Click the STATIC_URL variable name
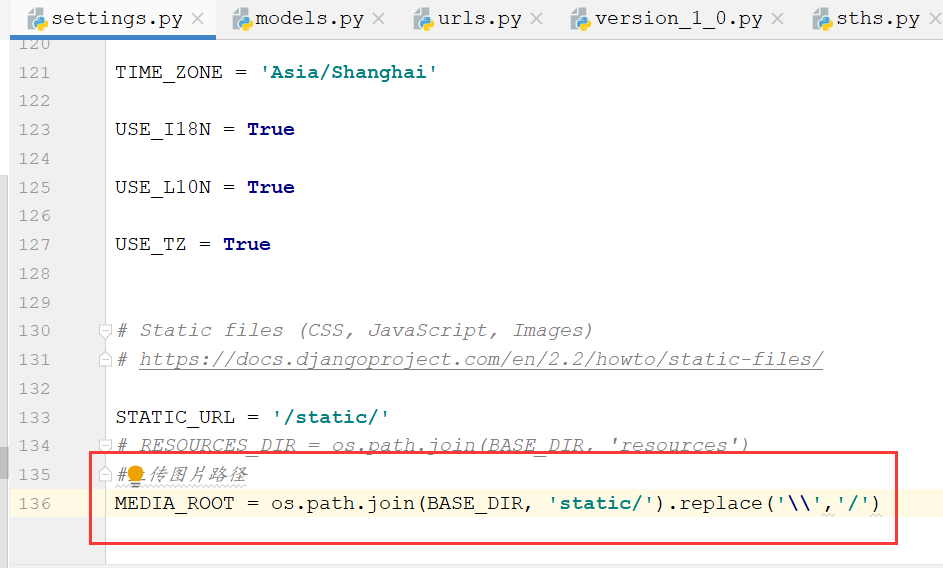This screenshot has width=943, height=568. pyautogui.click(x=175, y=418)
